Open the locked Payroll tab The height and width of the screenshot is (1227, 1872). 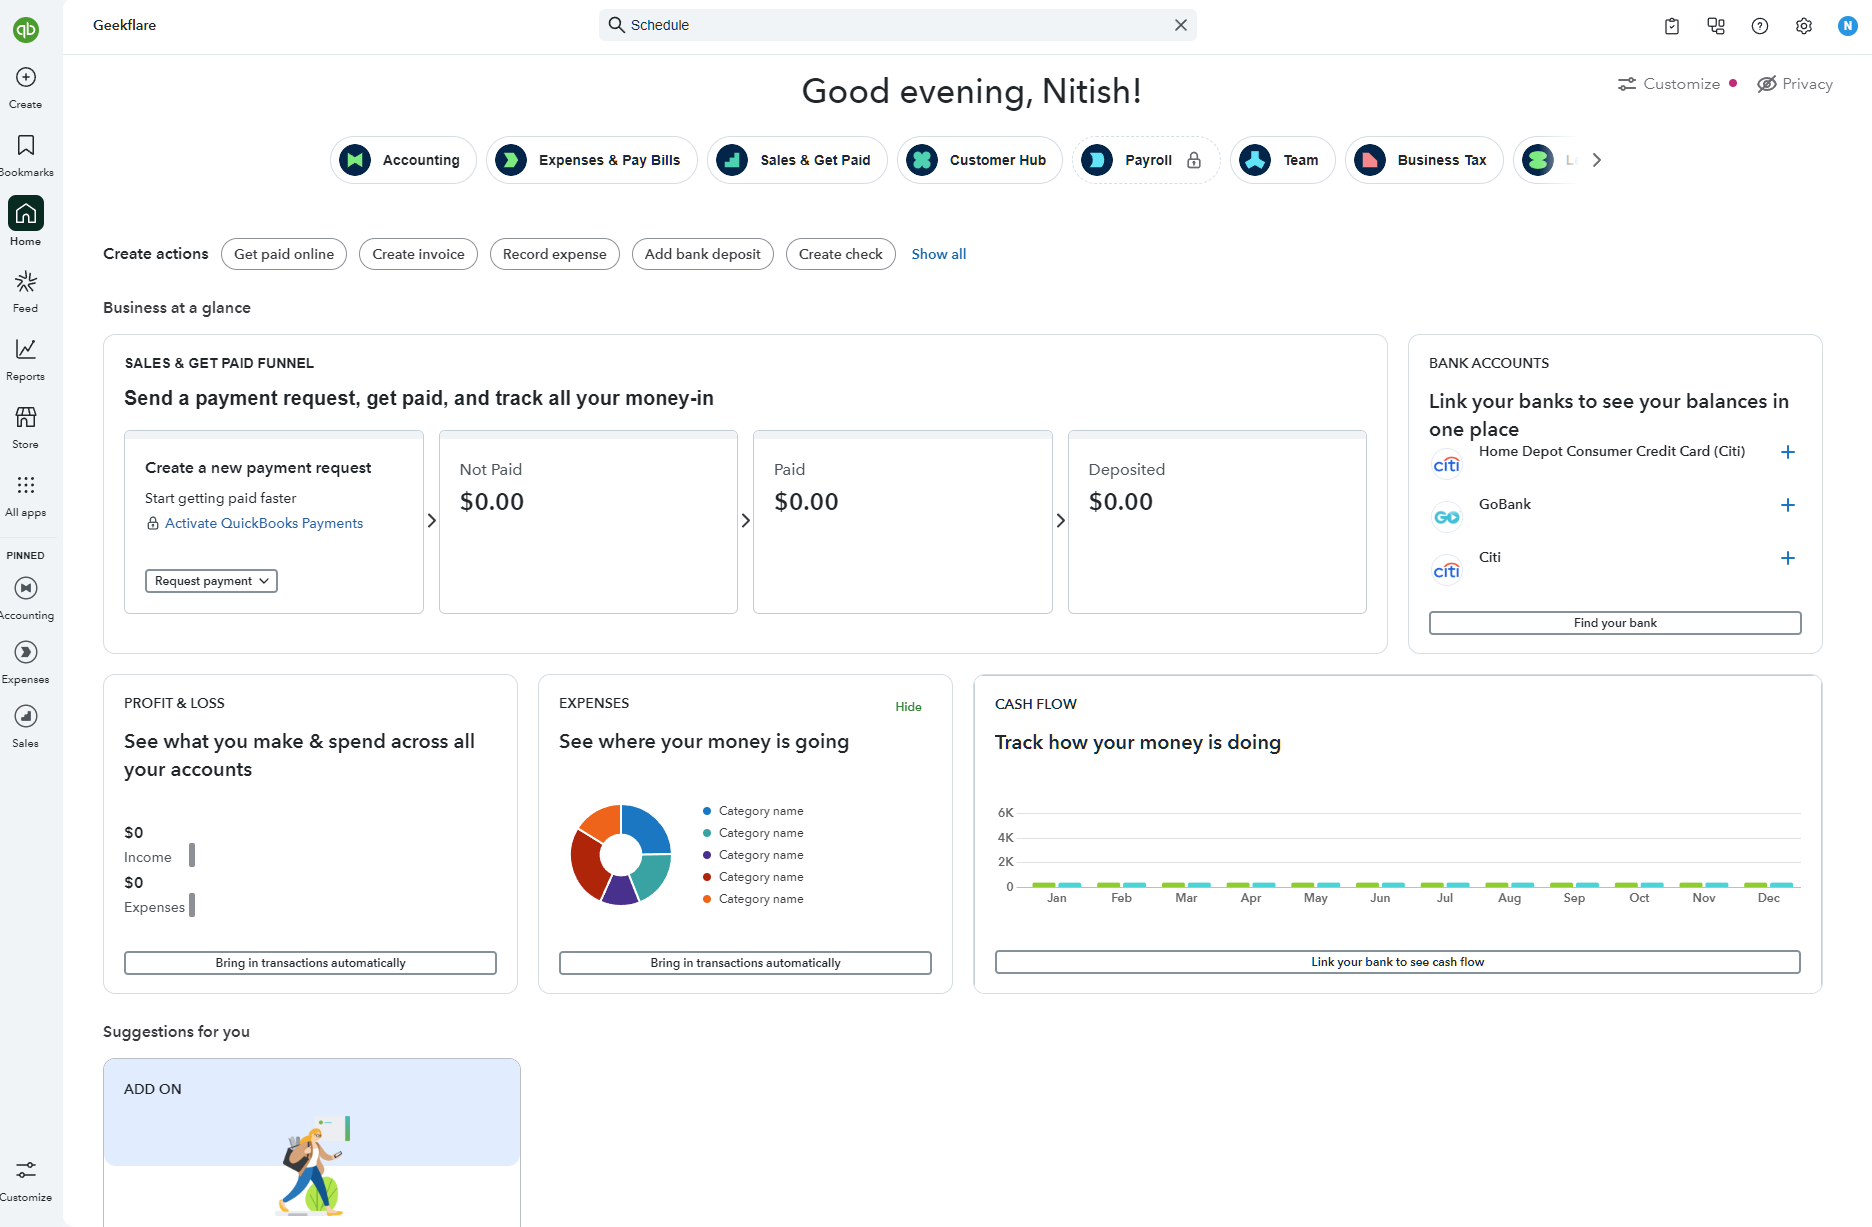tap(1146, 160)
